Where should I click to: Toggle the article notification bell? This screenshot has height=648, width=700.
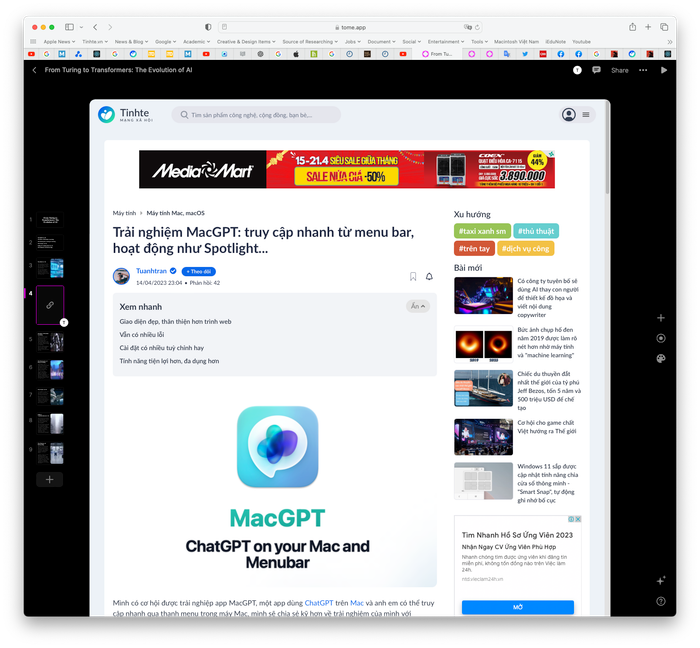pos(429,277)
